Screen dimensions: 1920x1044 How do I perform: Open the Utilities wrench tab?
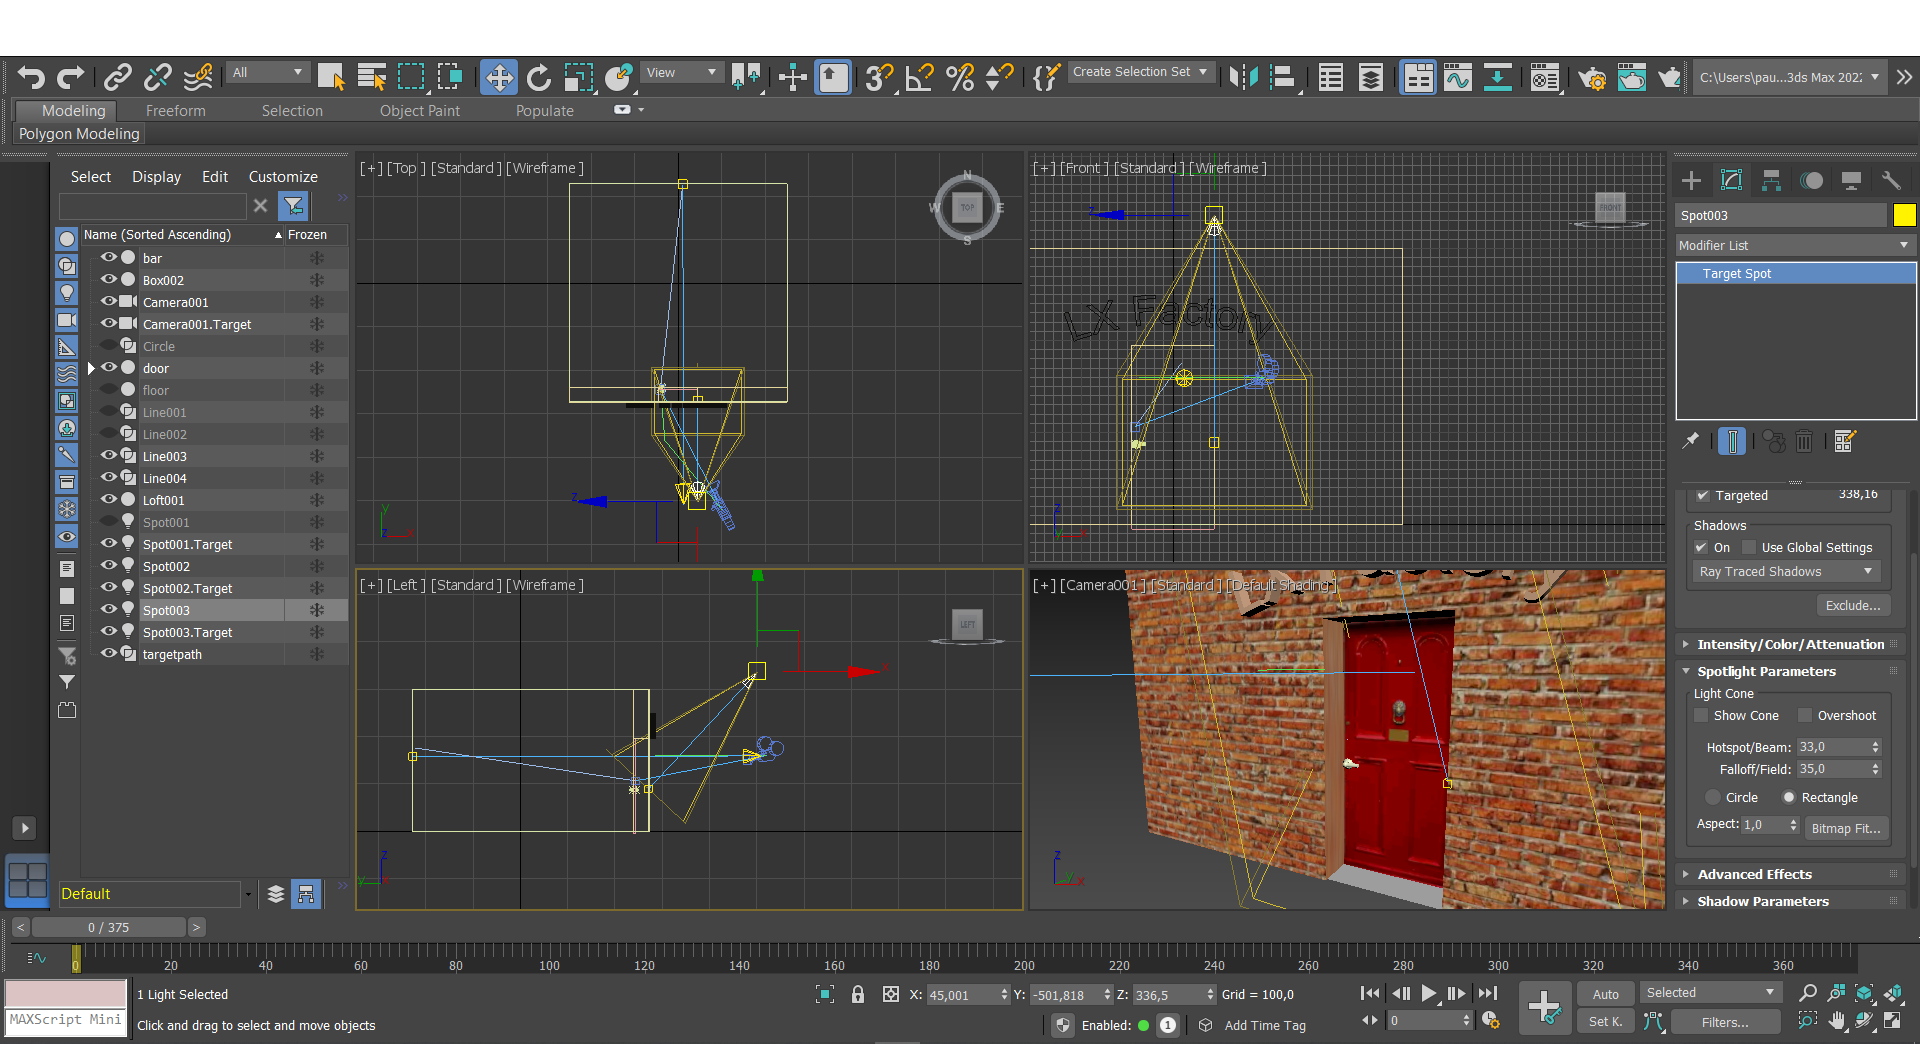point(1891,180)
